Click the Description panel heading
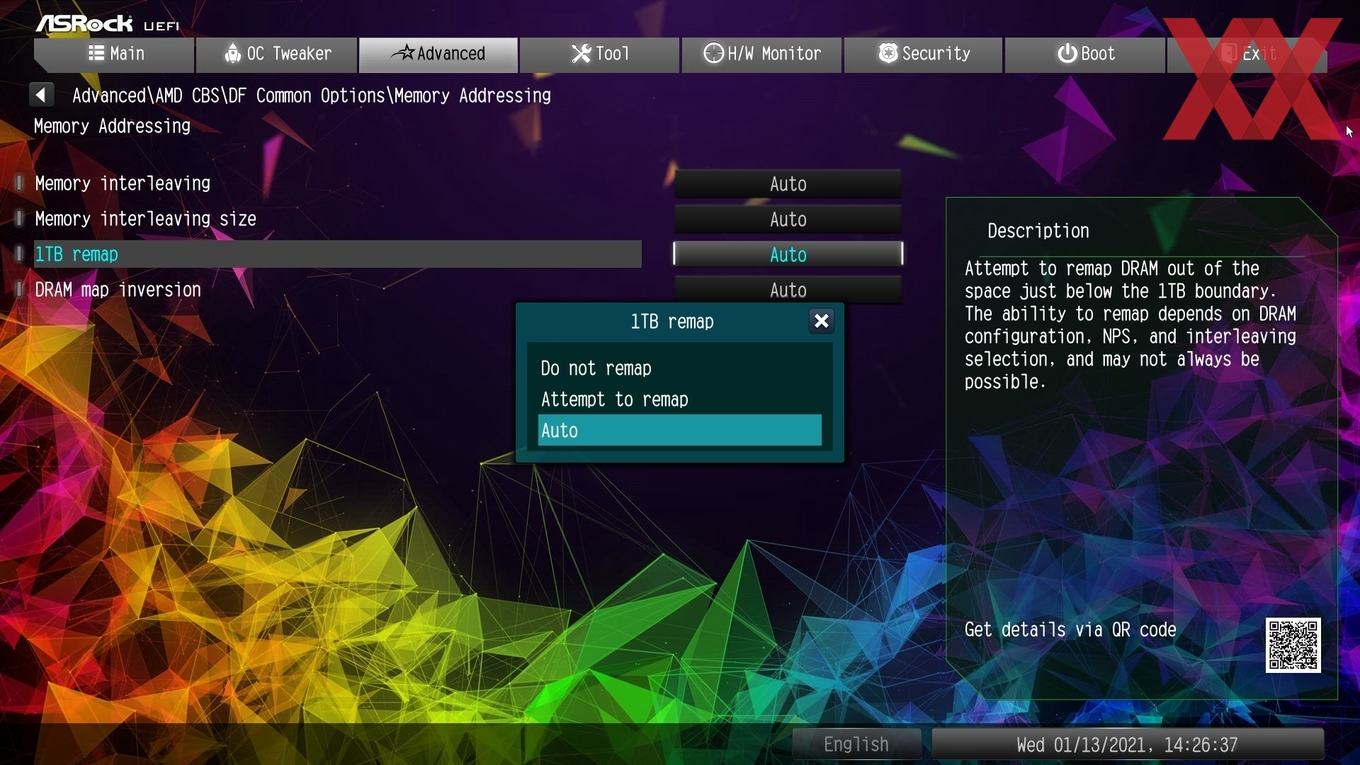Screen dimensions: 1360x765 pyautogui.click(x=1038, y=231)
